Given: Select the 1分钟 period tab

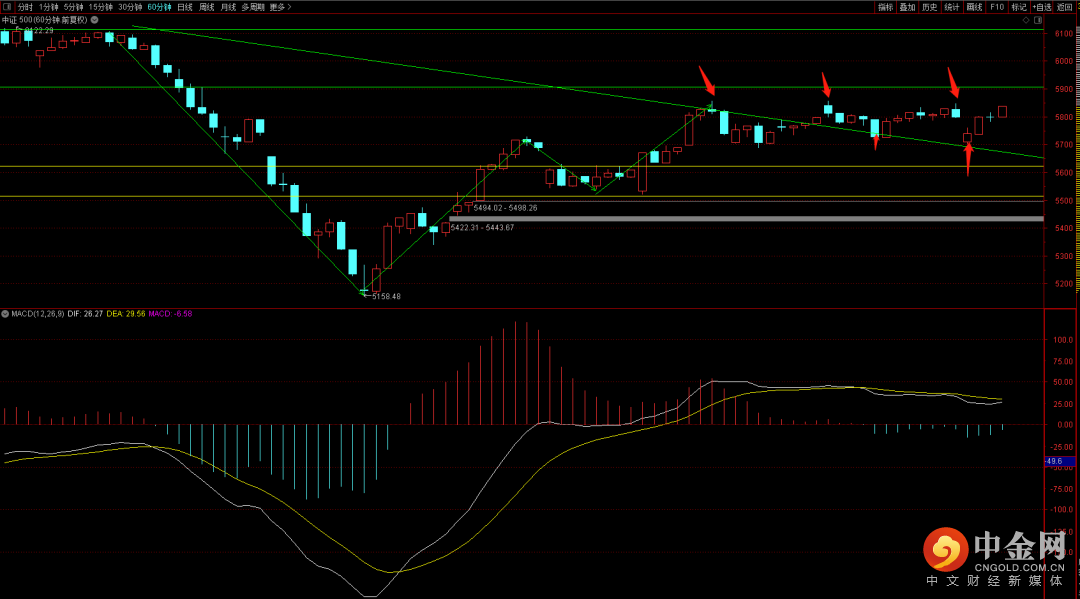Looking at the screenshot, I should (x=49, y=7).
